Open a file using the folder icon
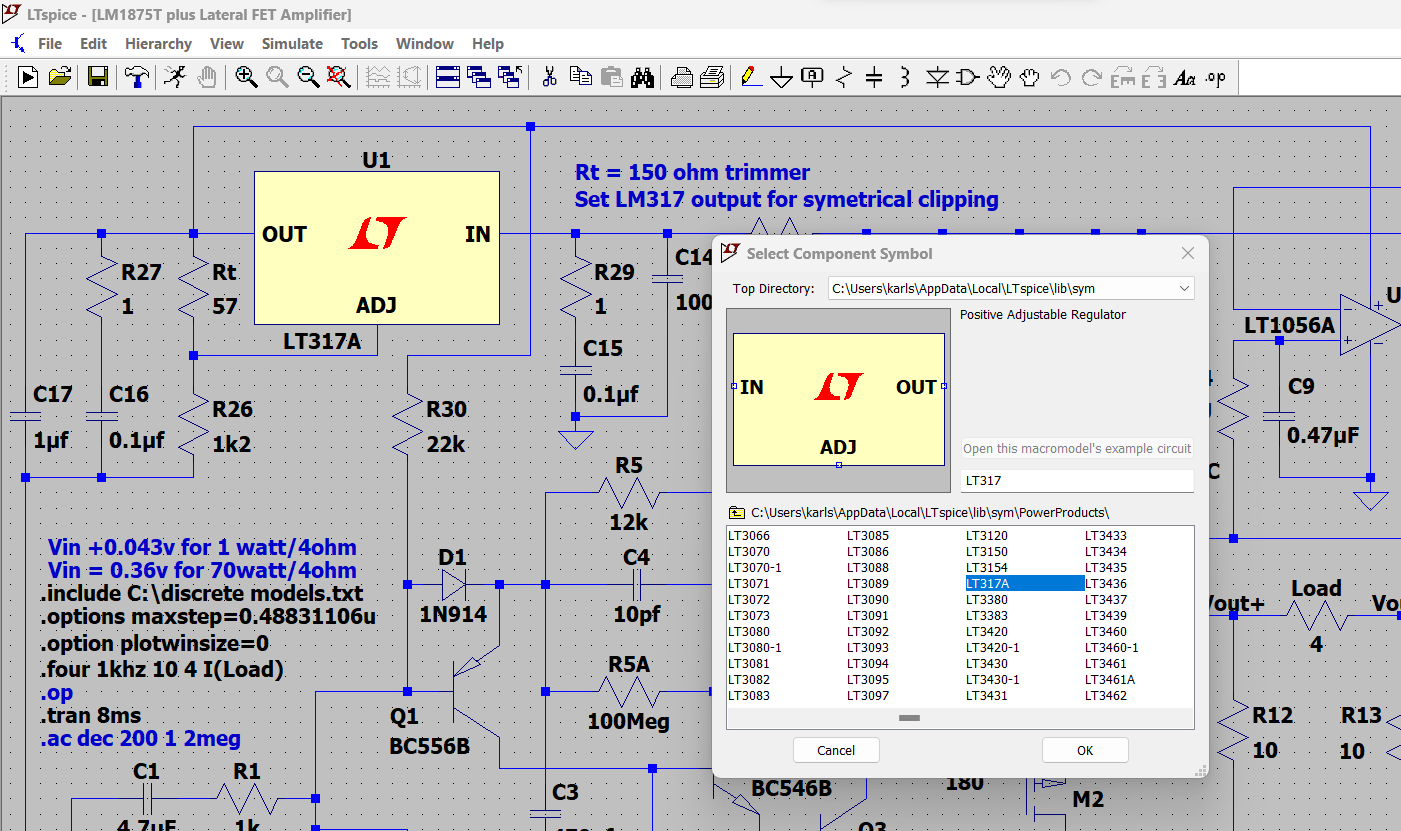The height and width of the screenshot is (831, 1401). (x=59, y=76)
